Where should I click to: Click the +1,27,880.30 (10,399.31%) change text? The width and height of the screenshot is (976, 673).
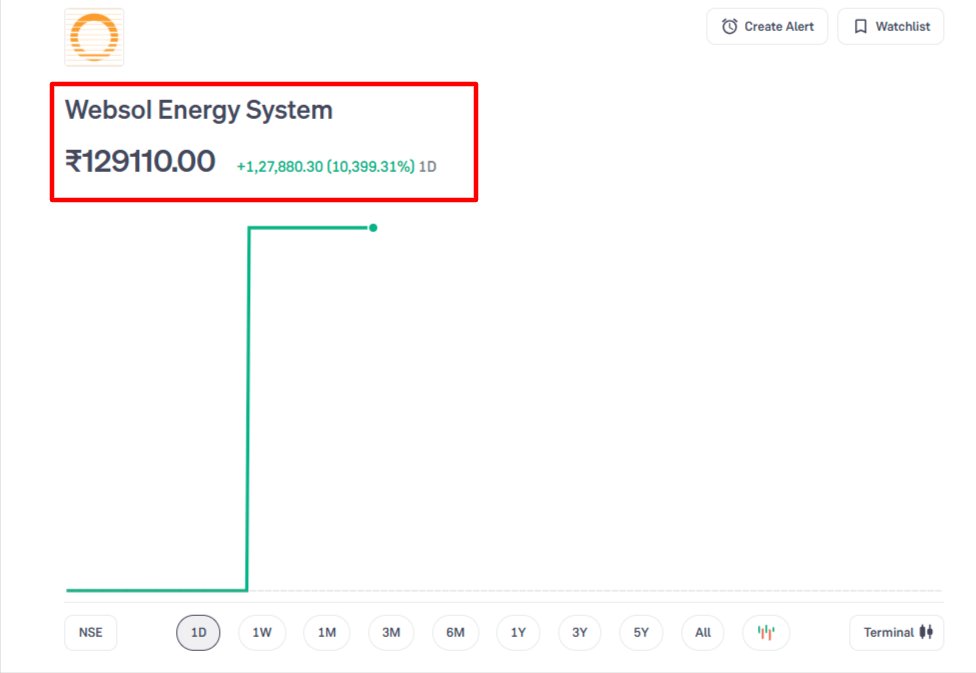coord(326,167)
